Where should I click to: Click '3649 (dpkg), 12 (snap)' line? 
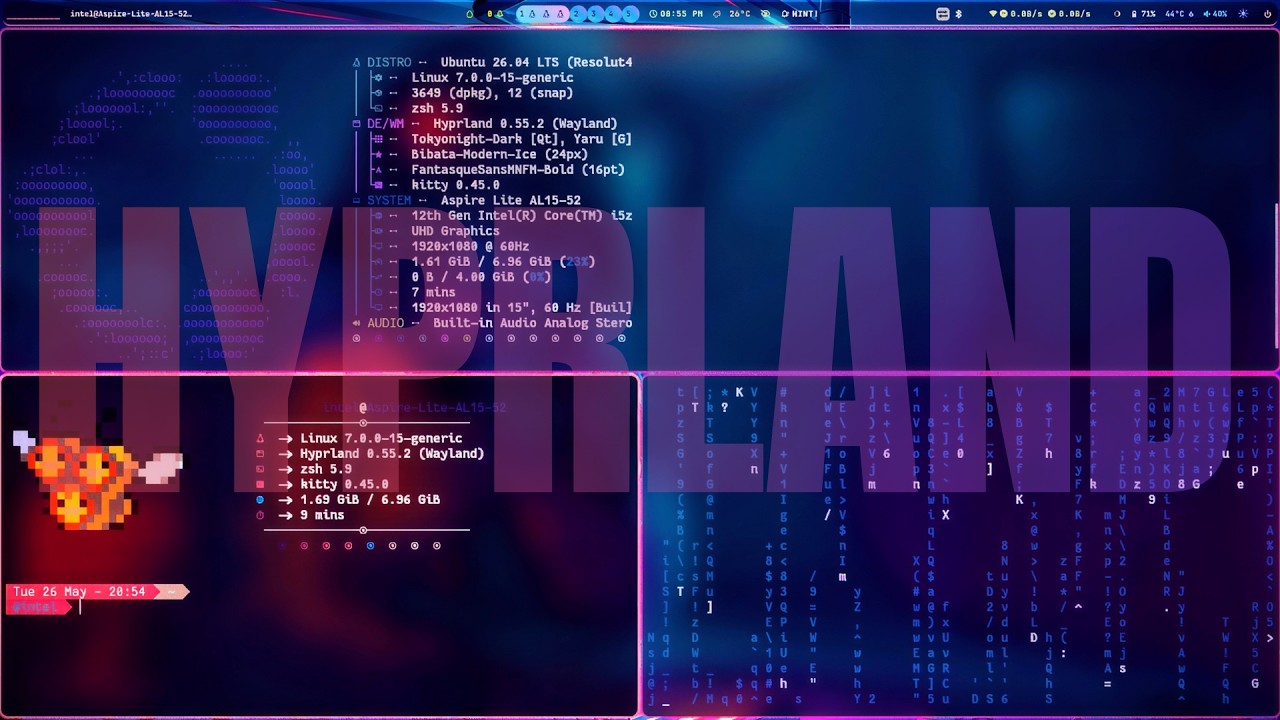[492, 93]
